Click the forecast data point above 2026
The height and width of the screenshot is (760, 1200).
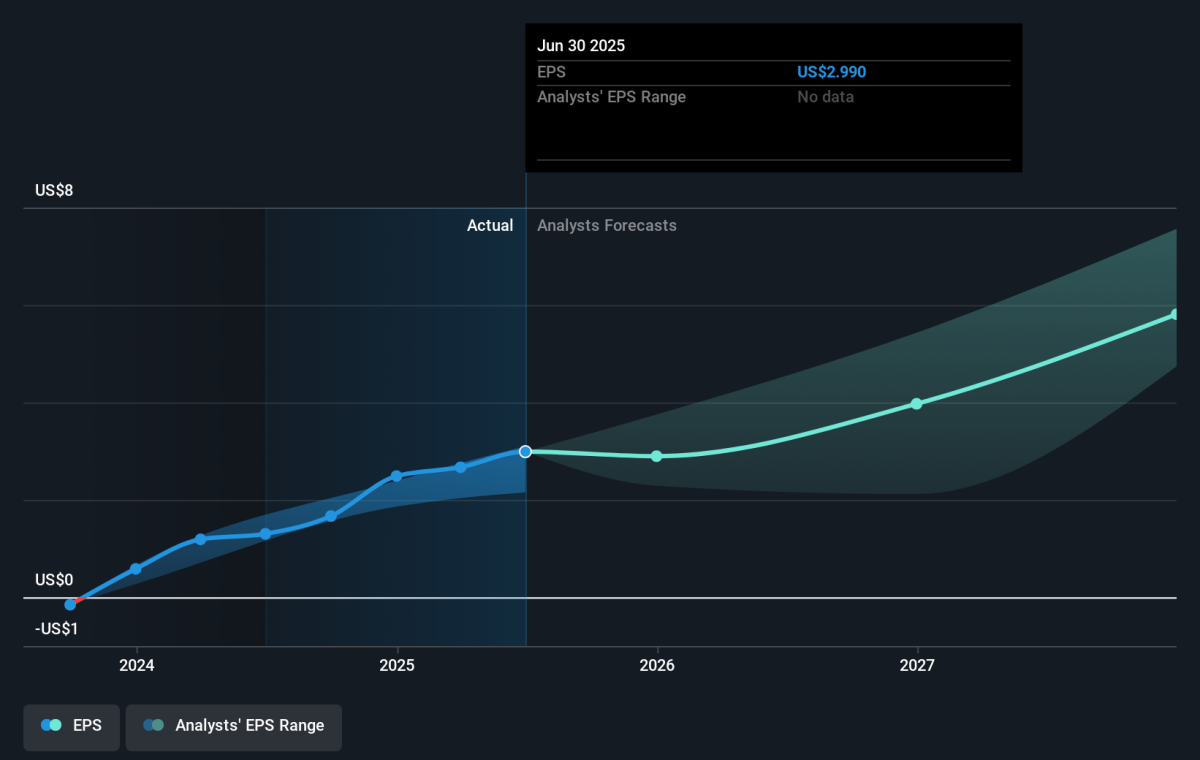(657, 456)
